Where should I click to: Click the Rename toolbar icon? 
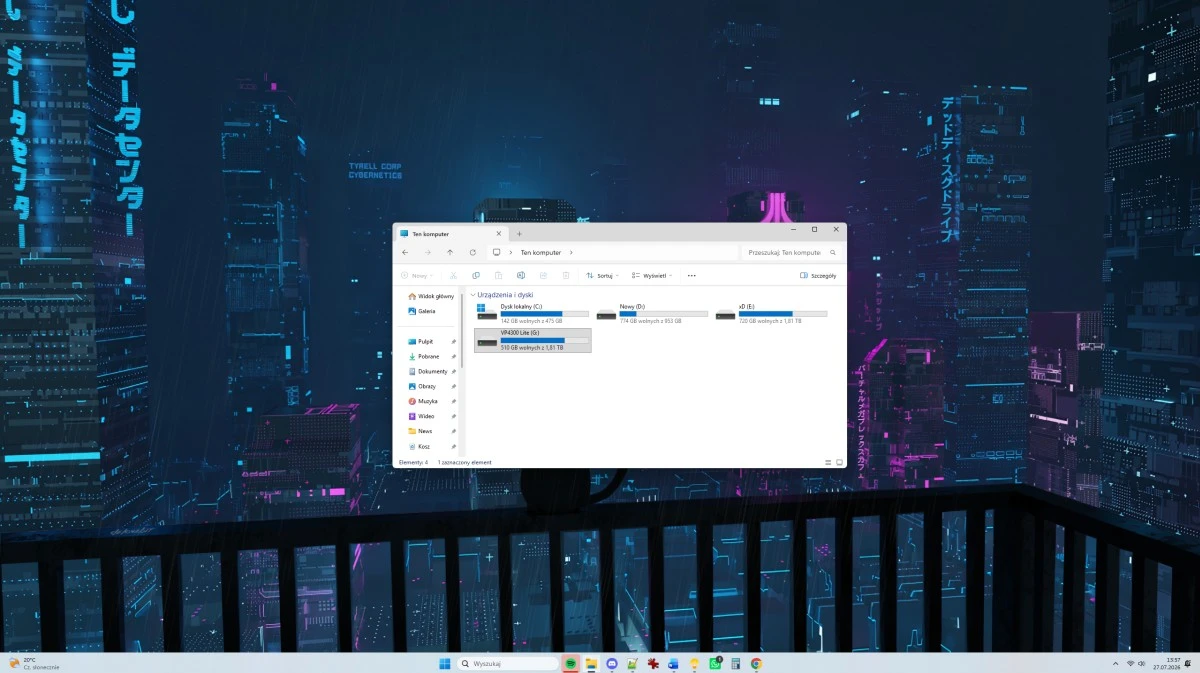pyautogui.click(x=521, y=275)
